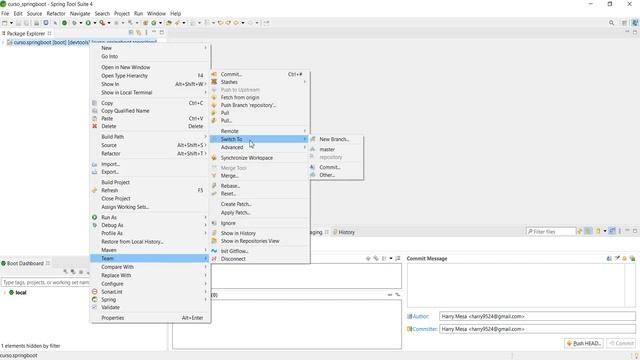Click the Filter files input

tap(551, 231)
